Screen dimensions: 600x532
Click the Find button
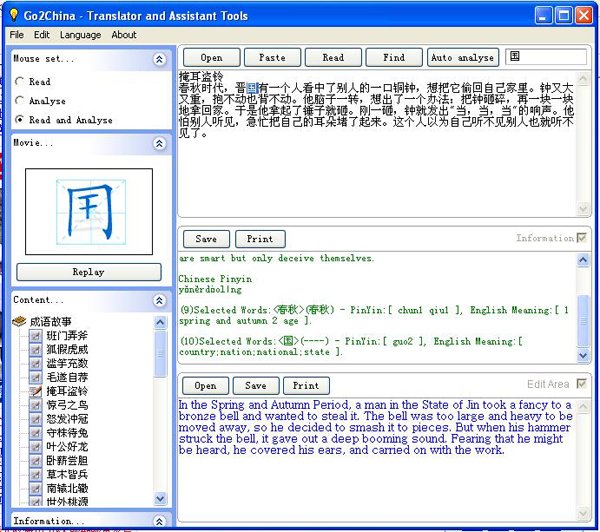click(394, 58)
